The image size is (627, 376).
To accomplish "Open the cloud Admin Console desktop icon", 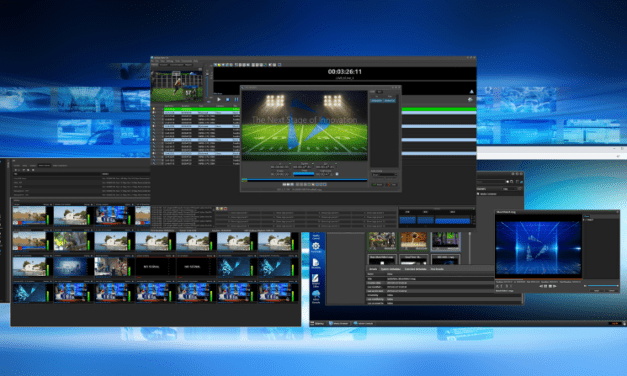I will click(x=316, y=296).
